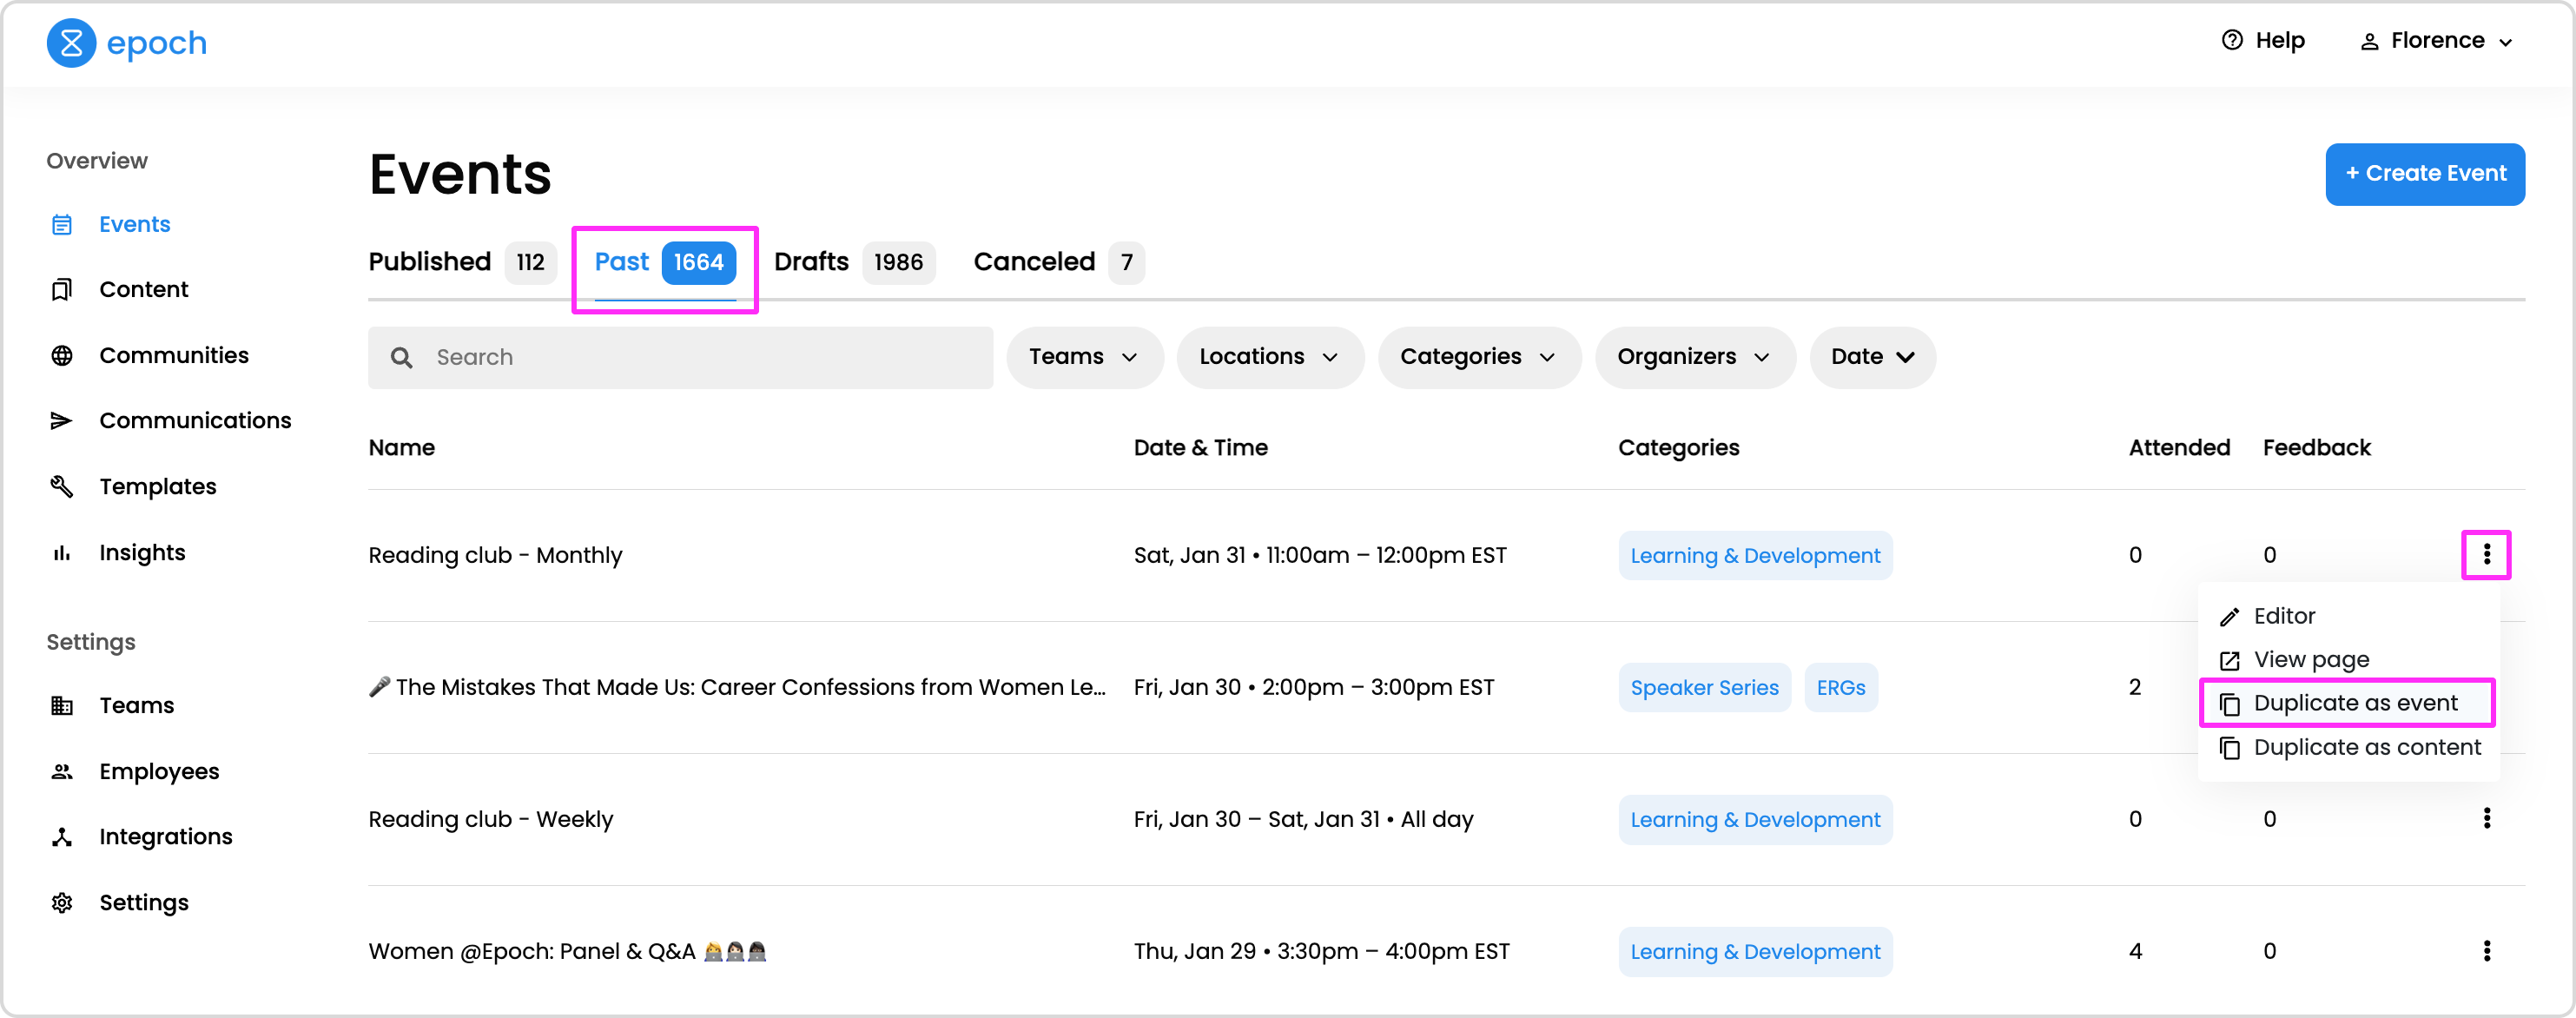
Task: Open kebab menu for Women @Epoch panel row
Action: [x=2486, y=950]
